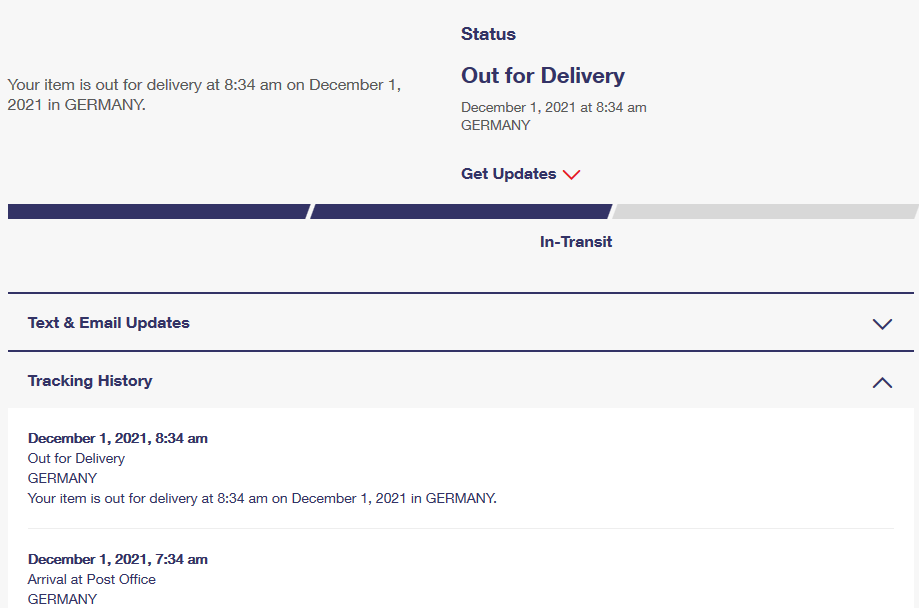Click the Text & Email Updates heading
The image size is (919, 608).
point(109,323)
